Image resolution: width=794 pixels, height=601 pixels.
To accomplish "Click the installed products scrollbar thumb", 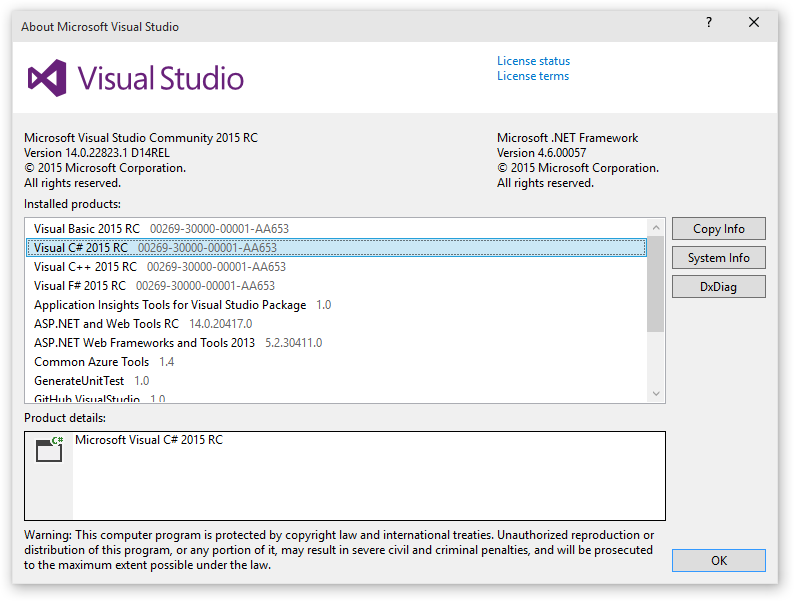I will click(655, 284).
